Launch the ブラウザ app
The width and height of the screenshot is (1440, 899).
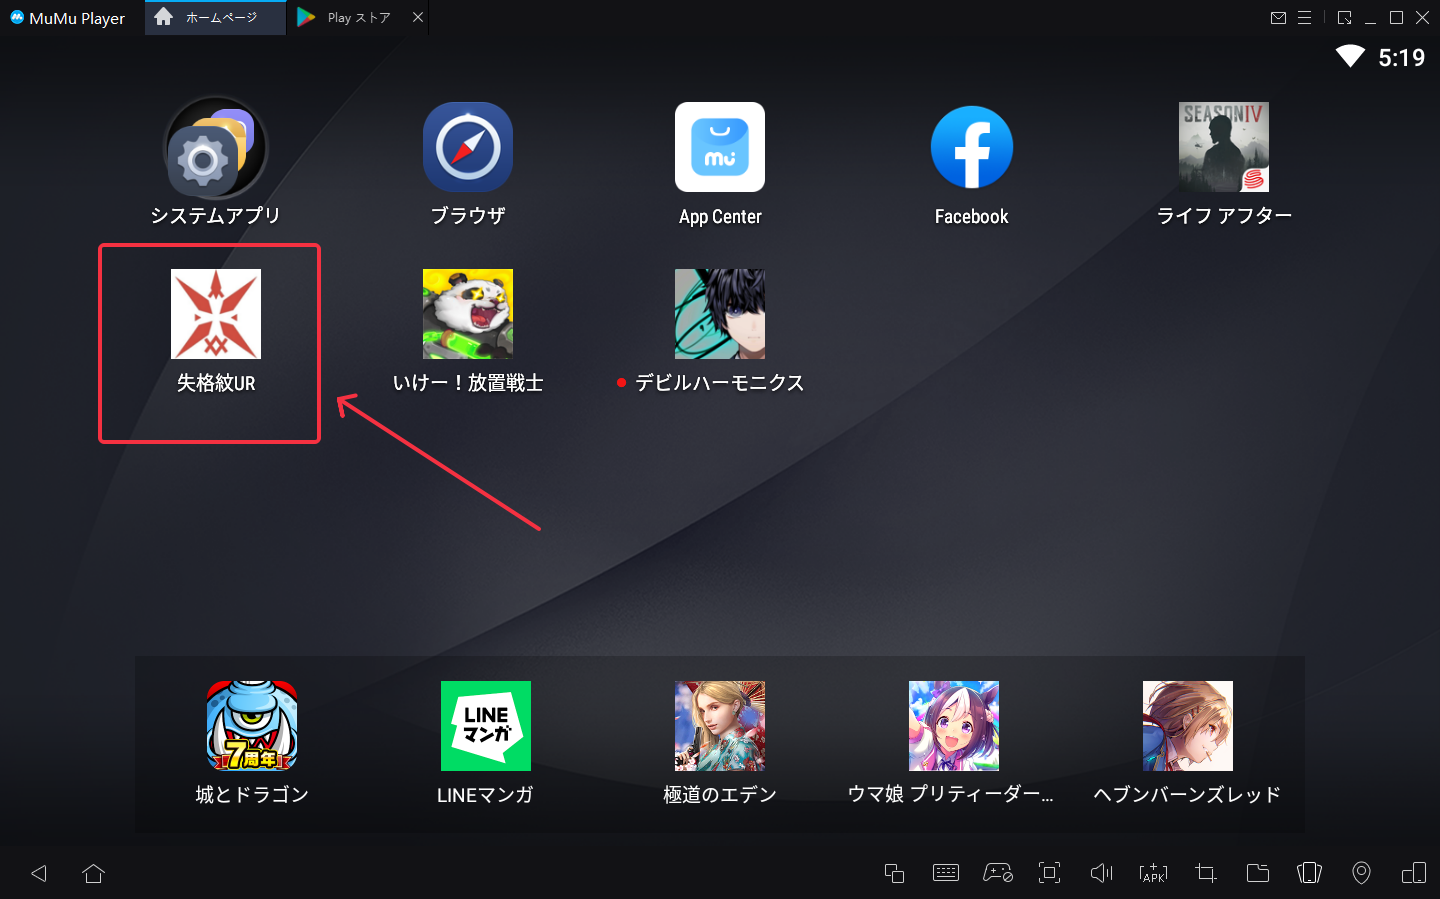(468, 147)
